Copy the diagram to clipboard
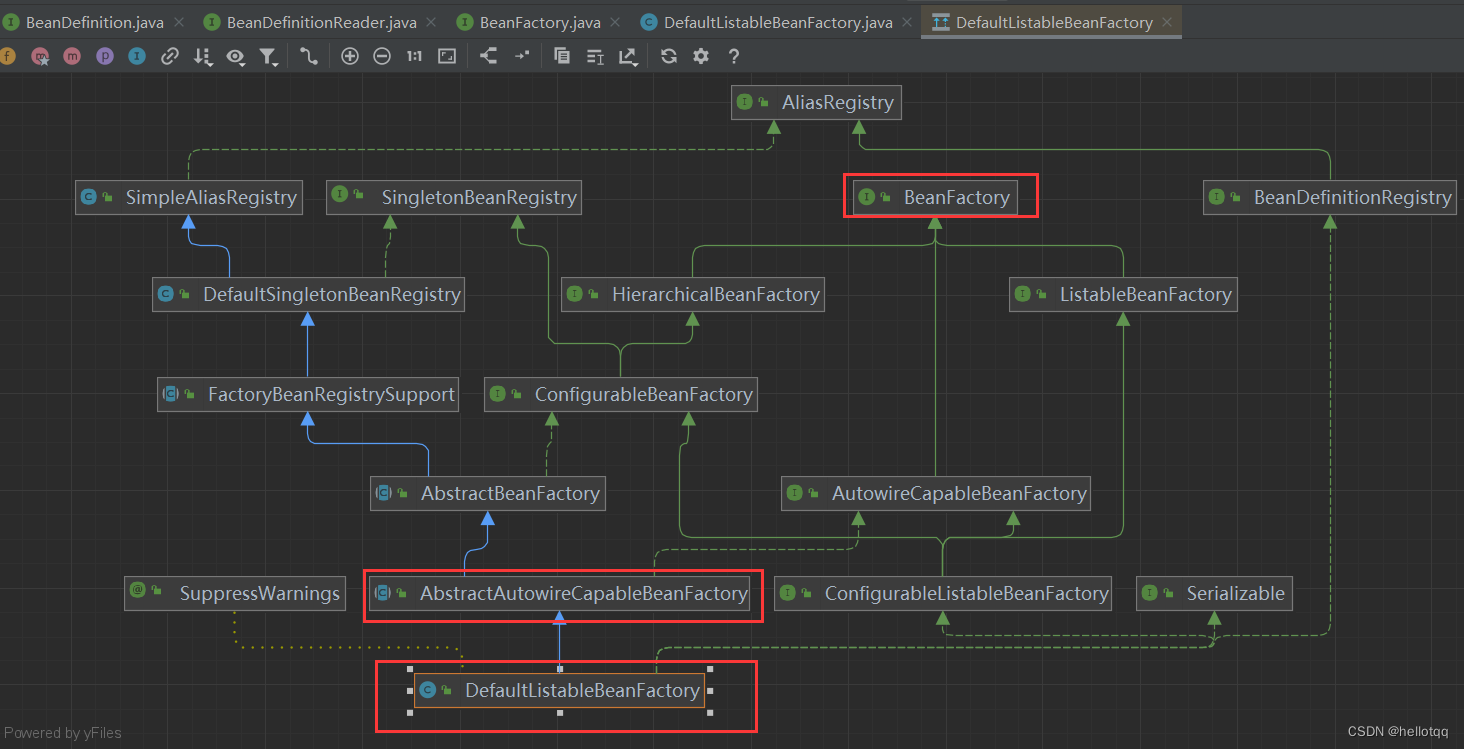This screenshot has width=1464, height=749. pyautogui.click(x=562, y=57)
